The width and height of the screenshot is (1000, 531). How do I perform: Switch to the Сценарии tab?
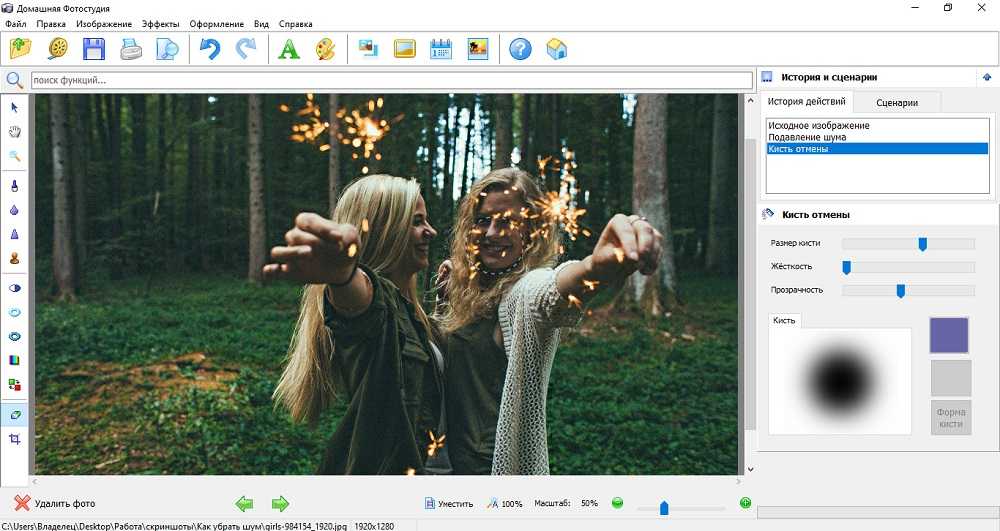pos(897,102)
